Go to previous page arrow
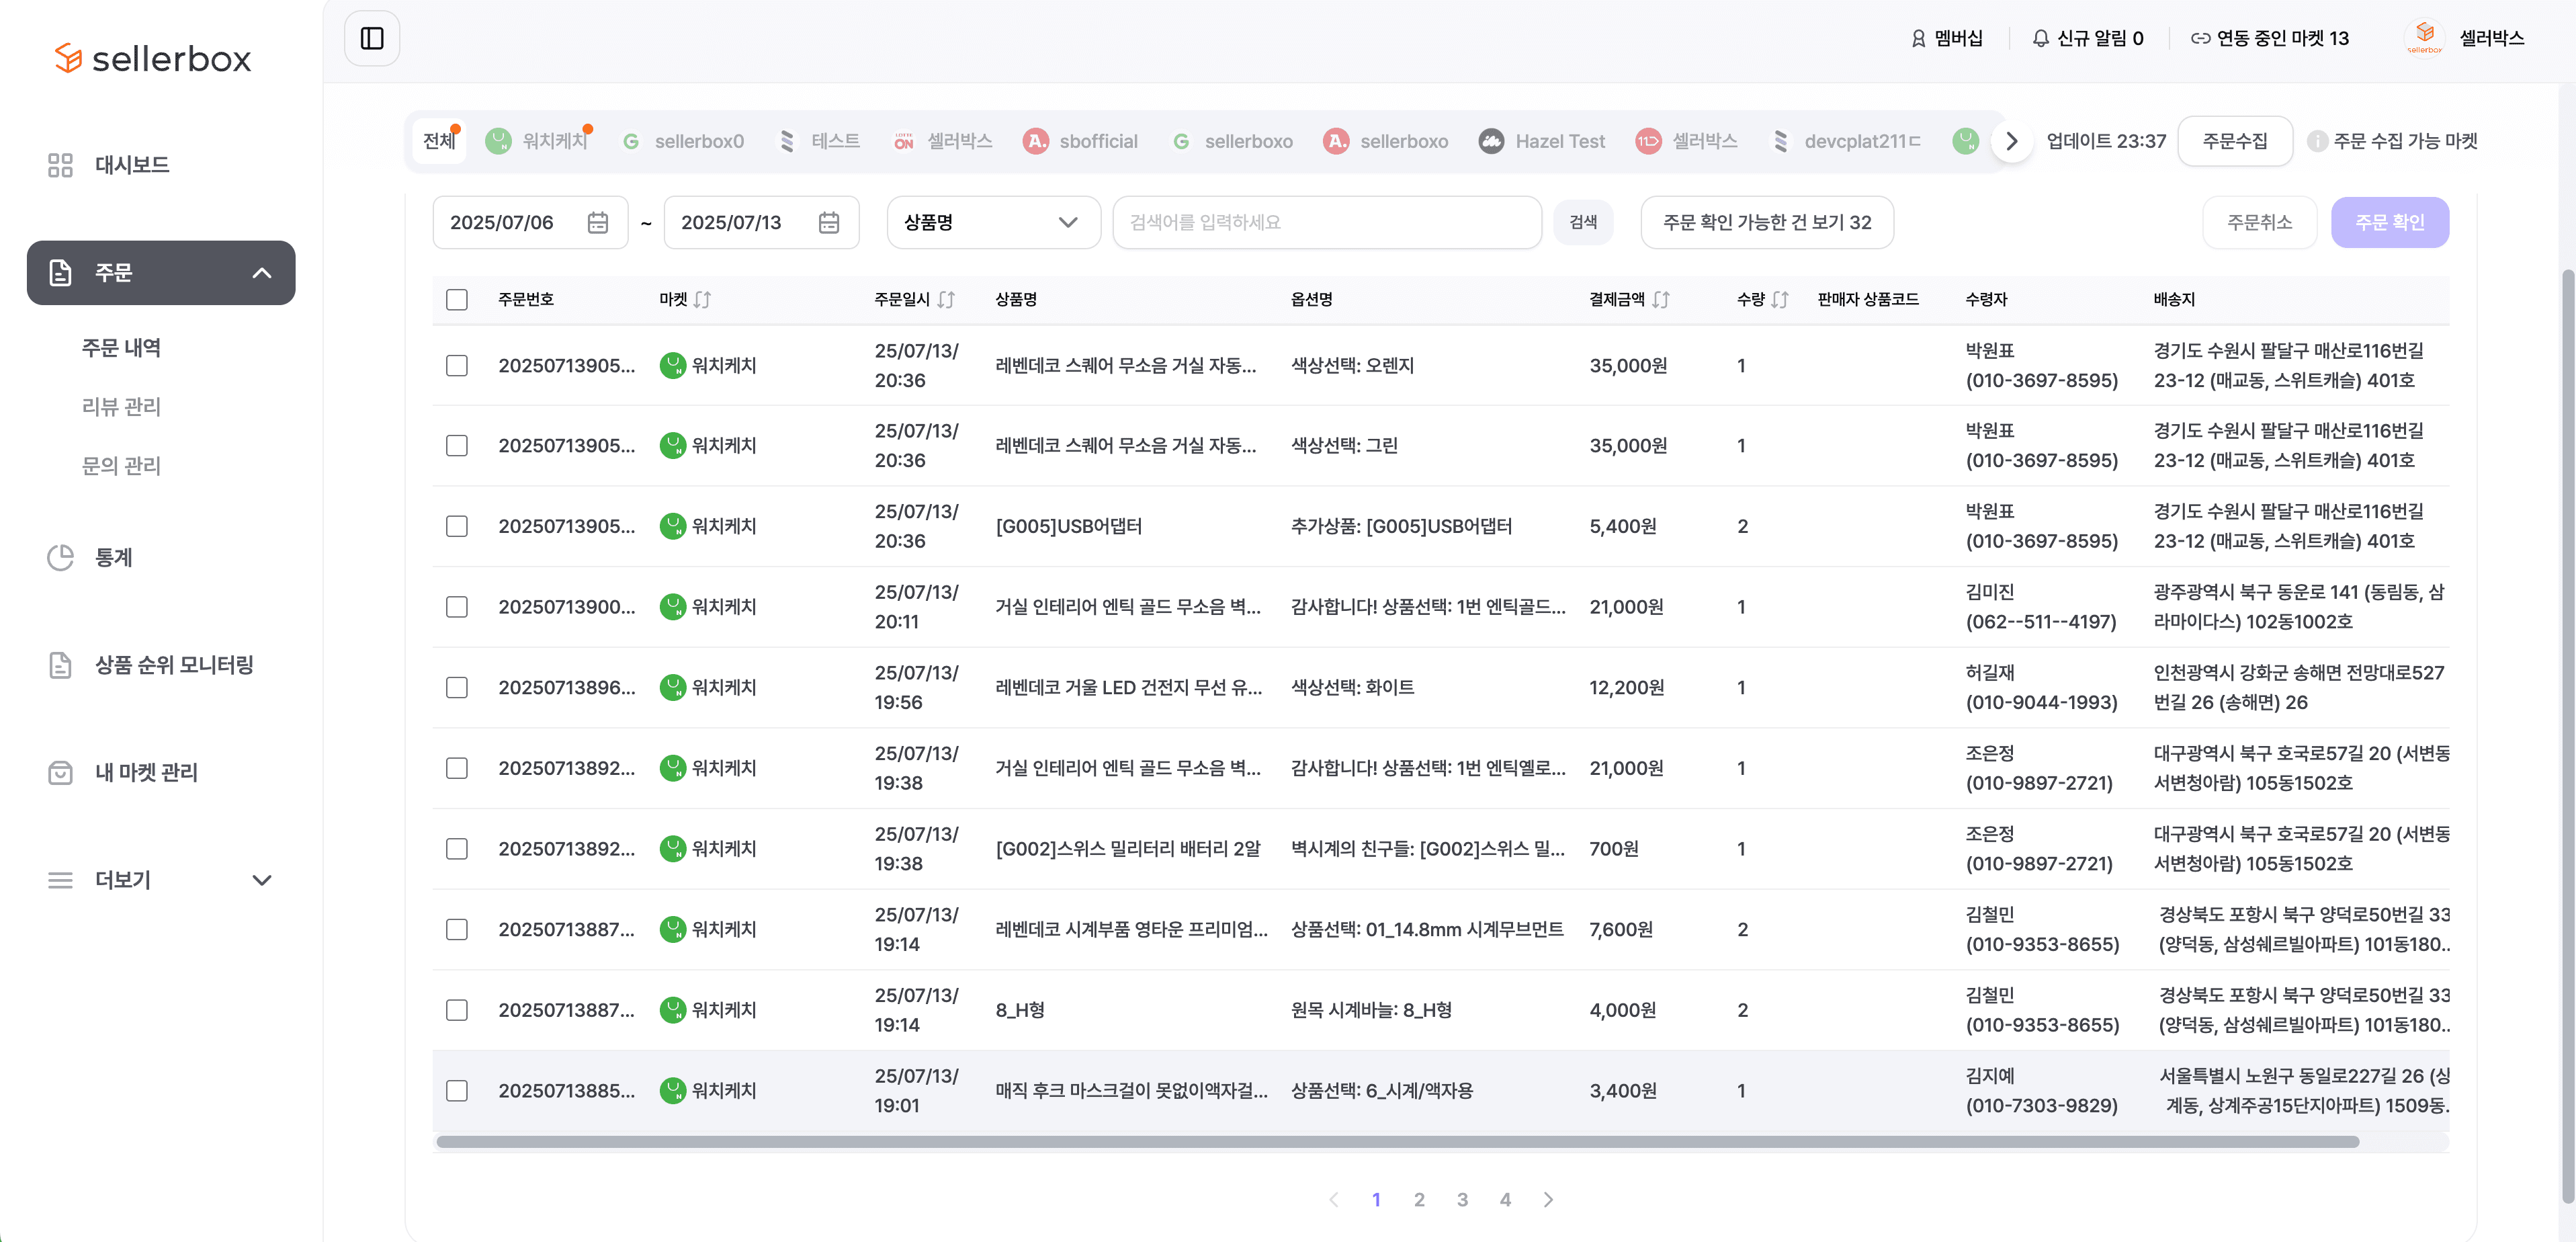The image size is (2576, 1242). [1333, 1199]
